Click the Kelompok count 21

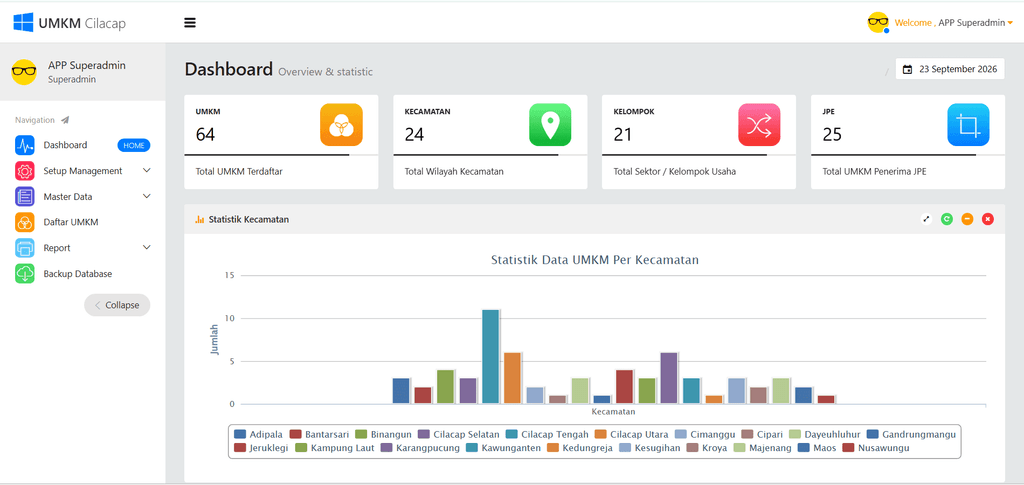622,135
